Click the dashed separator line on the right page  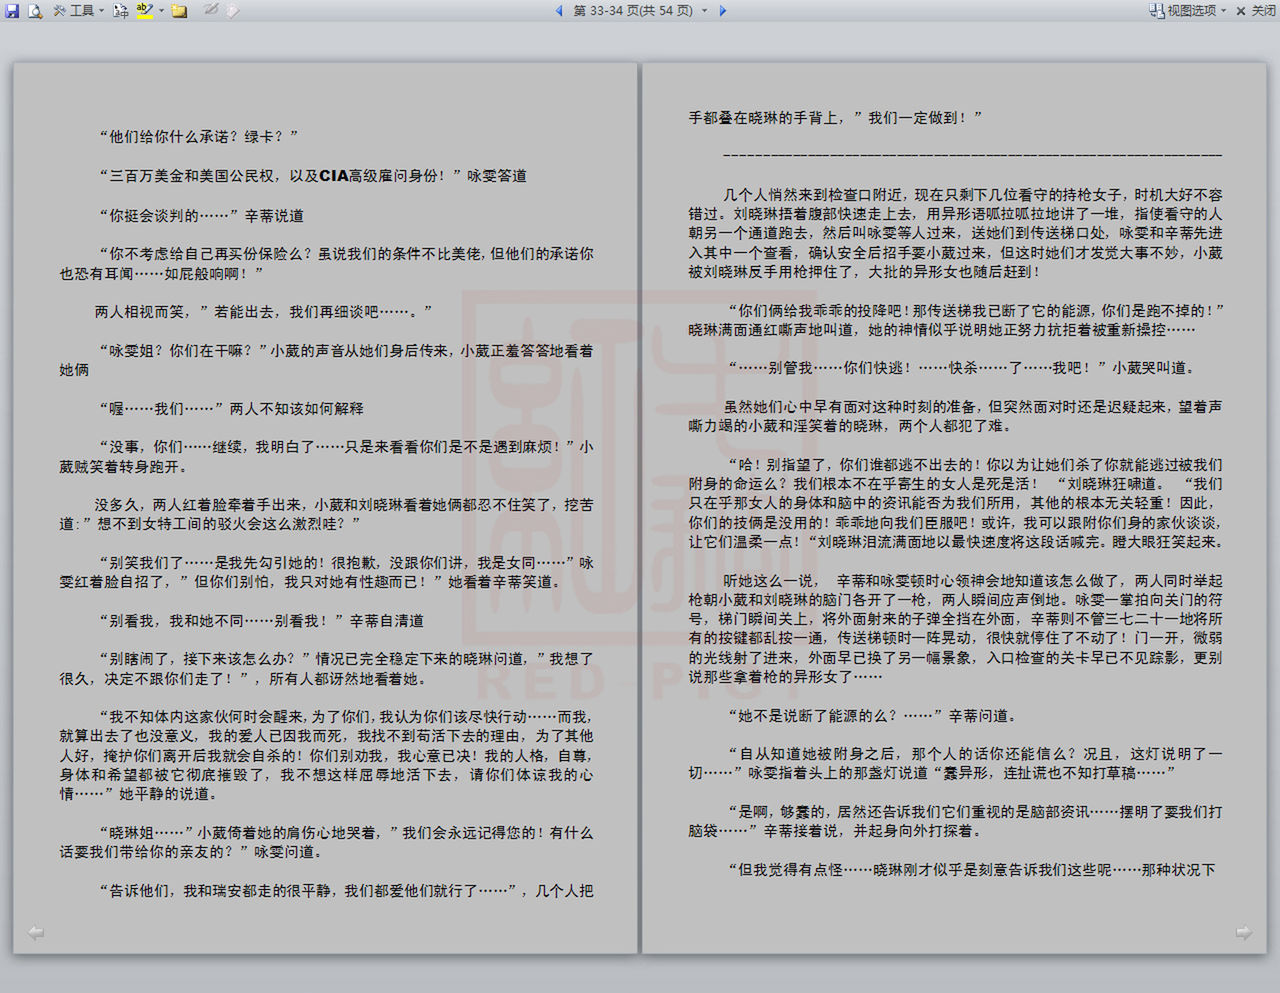click(x=971, y=155)
